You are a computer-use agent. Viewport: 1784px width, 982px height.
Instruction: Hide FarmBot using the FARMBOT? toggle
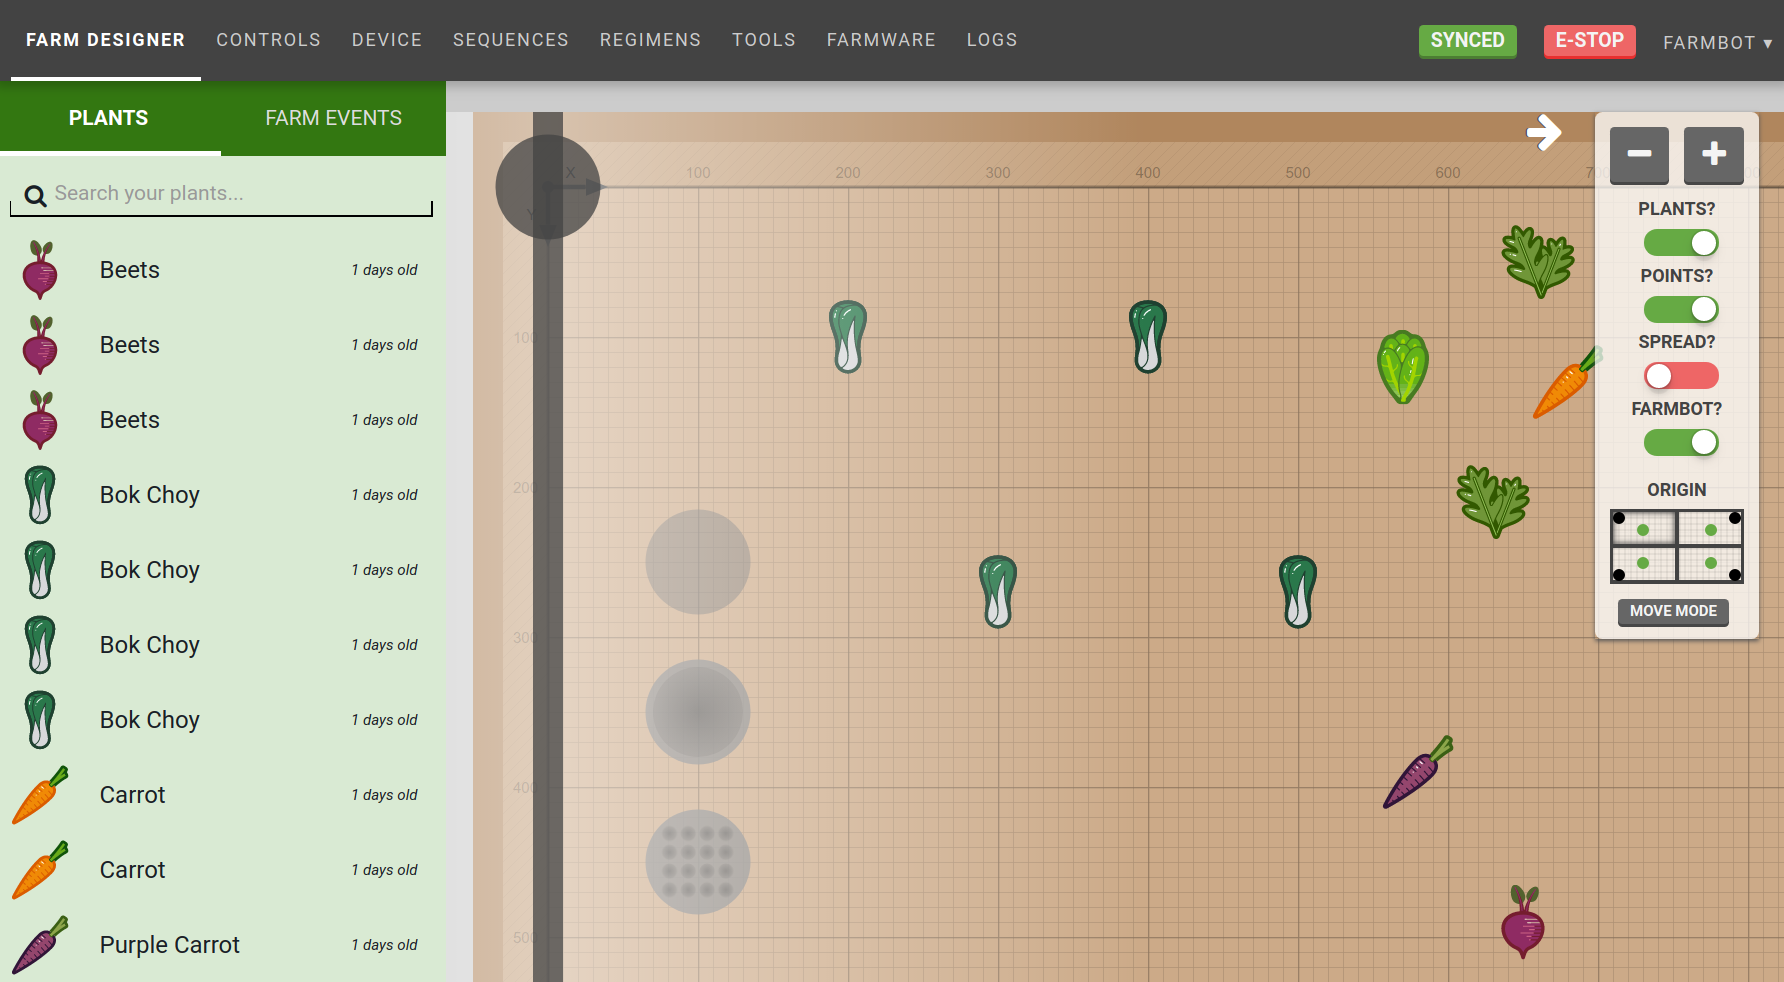(1680, 443)
